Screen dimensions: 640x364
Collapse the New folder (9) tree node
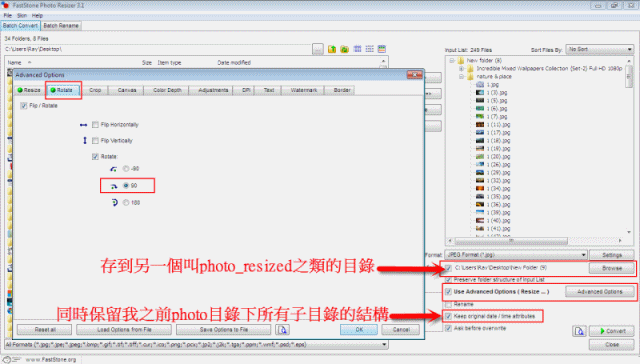pyautogui.click(x=452, y=60)
